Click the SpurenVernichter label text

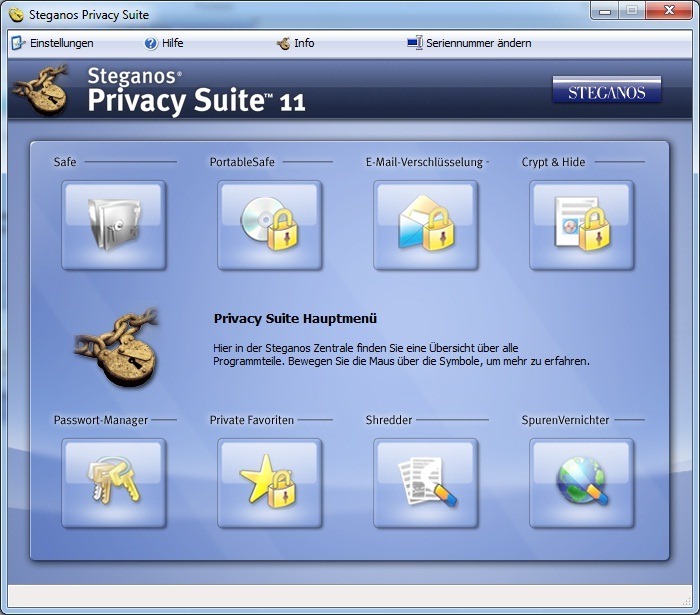coord(565,420)
